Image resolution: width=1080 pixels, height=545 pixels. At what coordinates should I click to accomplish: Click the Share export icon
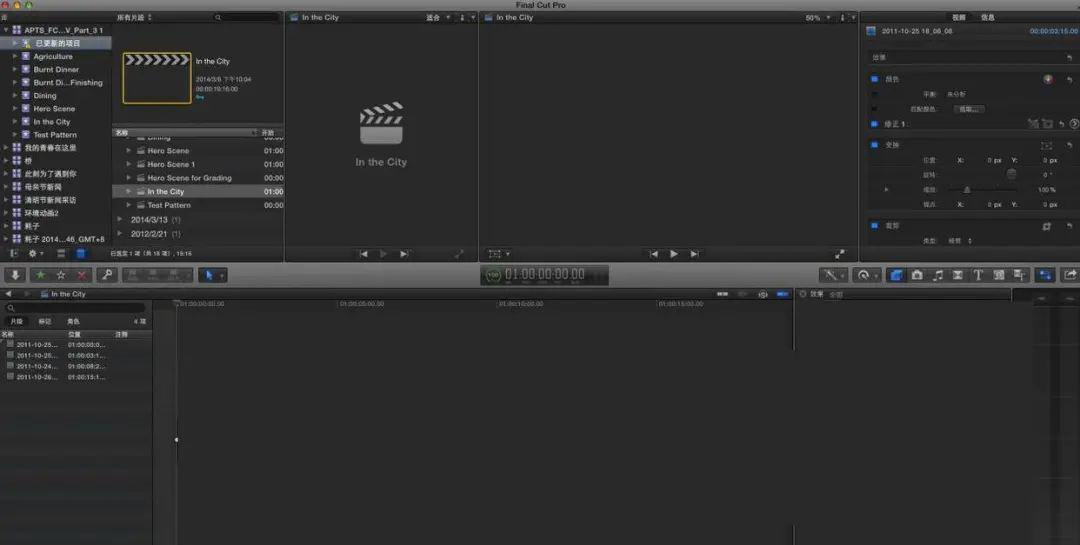click(1070, 275)
